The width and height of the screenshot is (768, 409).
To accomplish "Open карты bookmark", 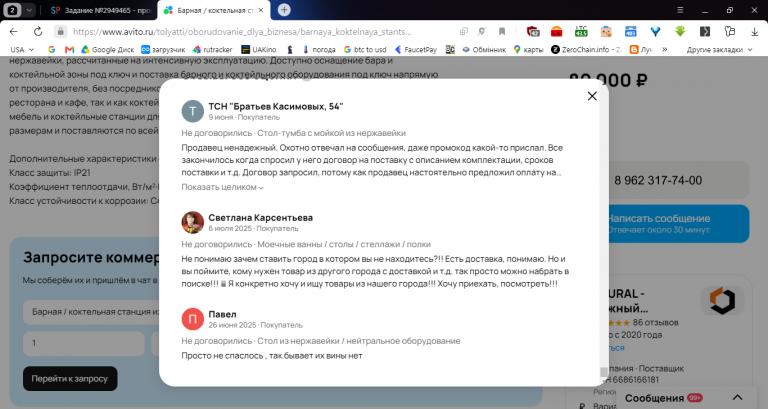I will point(528,49).
